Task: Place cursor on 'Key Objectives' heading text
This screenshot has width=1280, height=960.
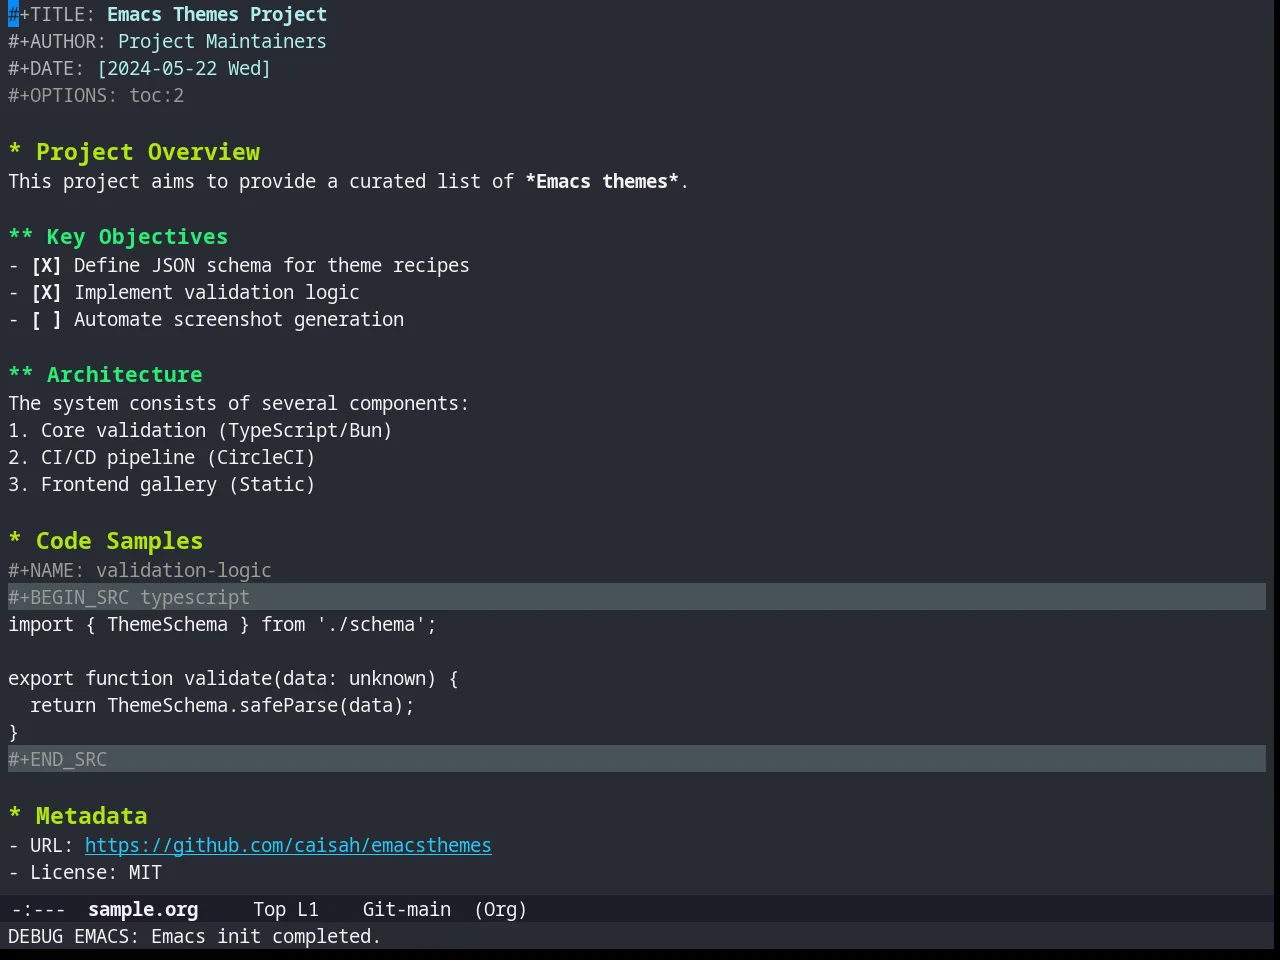Action: pos(137,236)
